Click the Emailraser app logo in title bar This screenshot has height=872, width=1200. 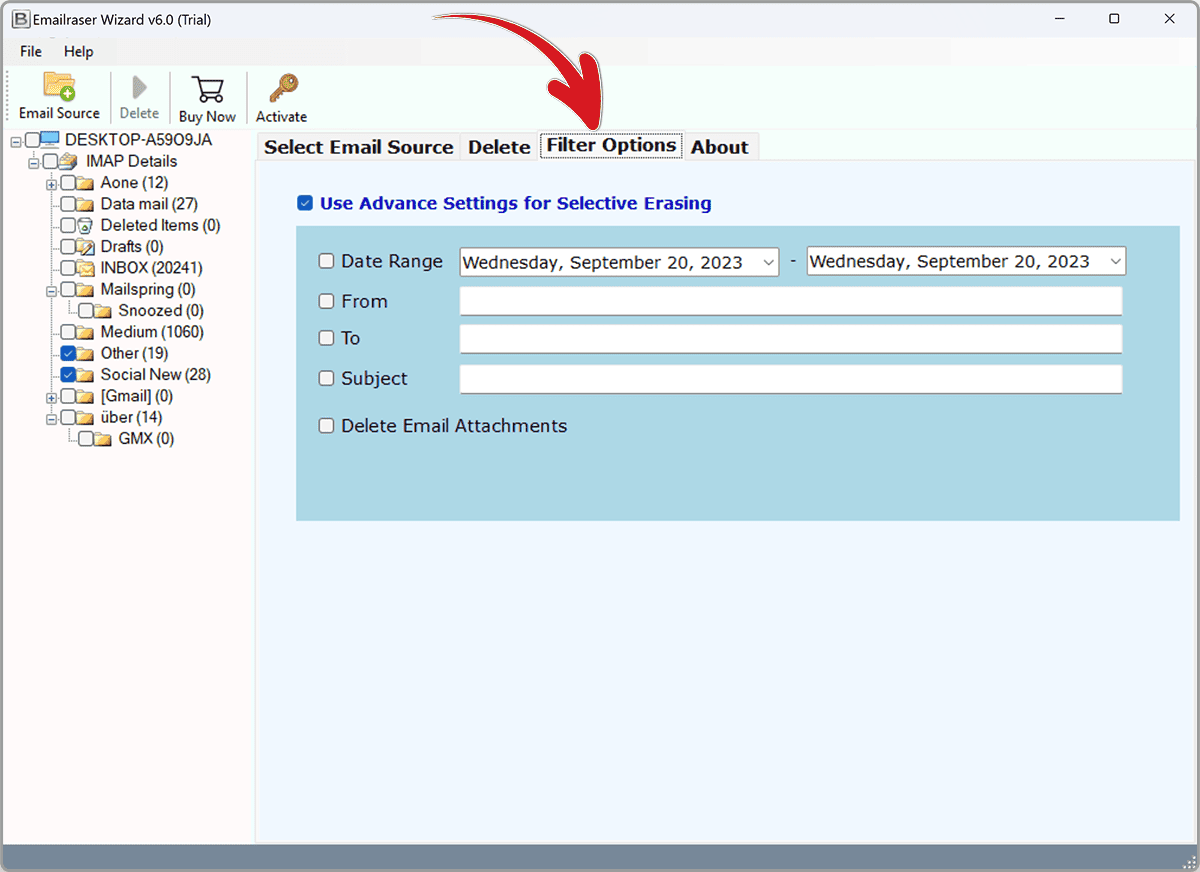(19, 19)
